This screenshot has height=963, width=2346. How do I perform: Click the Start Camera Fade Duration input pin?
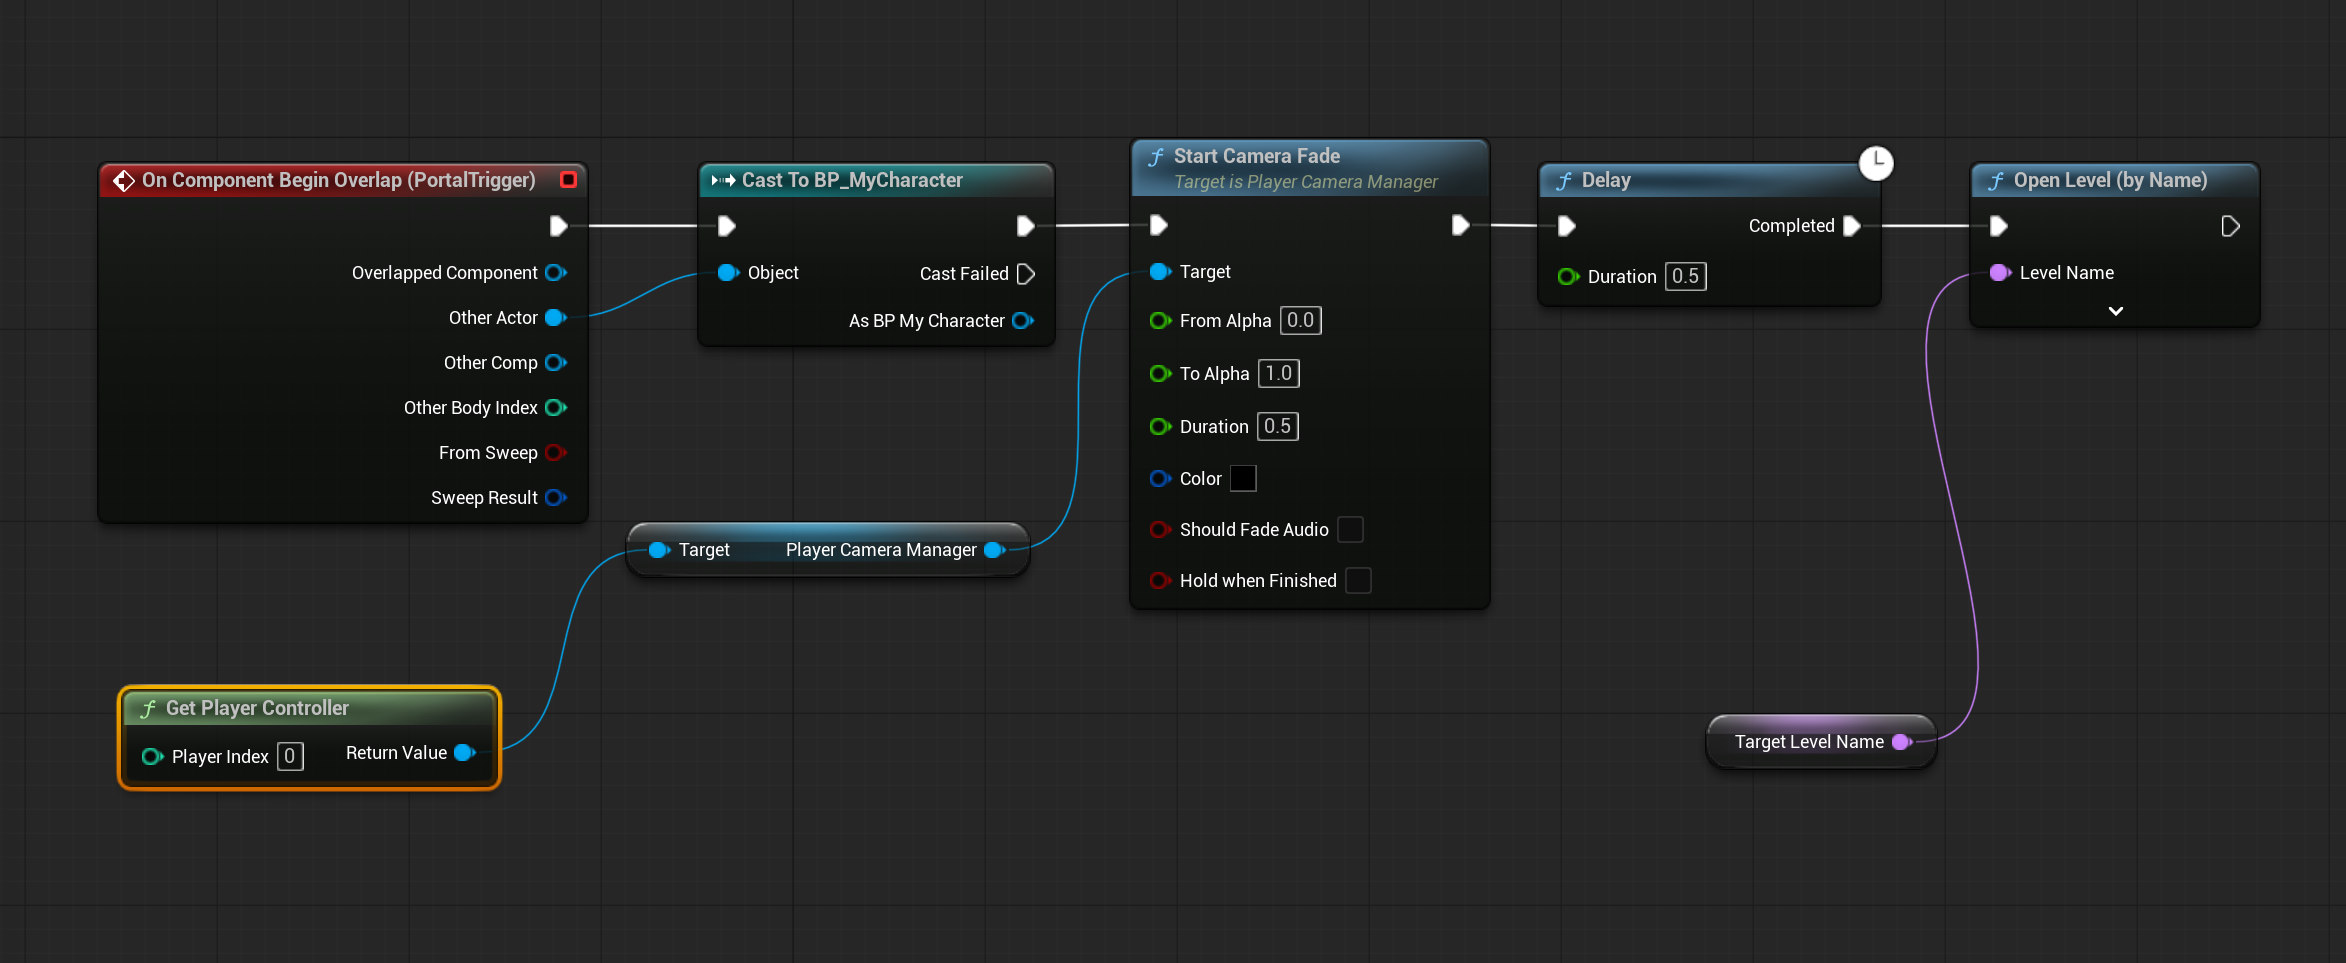click(x=1160, y=427)
